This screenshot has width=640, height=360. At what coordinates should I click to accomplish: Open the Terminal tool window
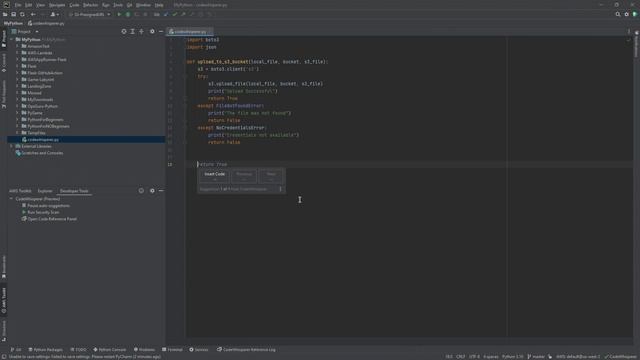(x=172, y=349)
